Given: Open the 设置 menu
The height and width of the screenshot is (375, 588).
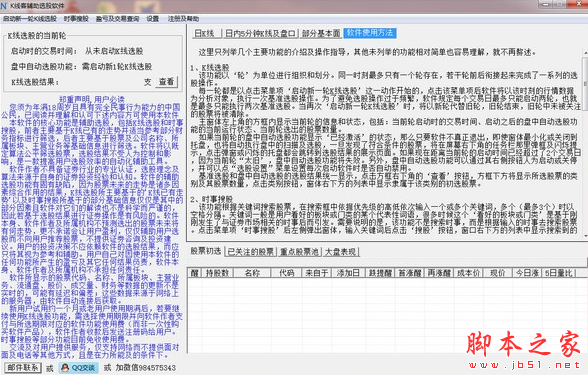Looking at the screenshot, I should click(x=153, y=19).
